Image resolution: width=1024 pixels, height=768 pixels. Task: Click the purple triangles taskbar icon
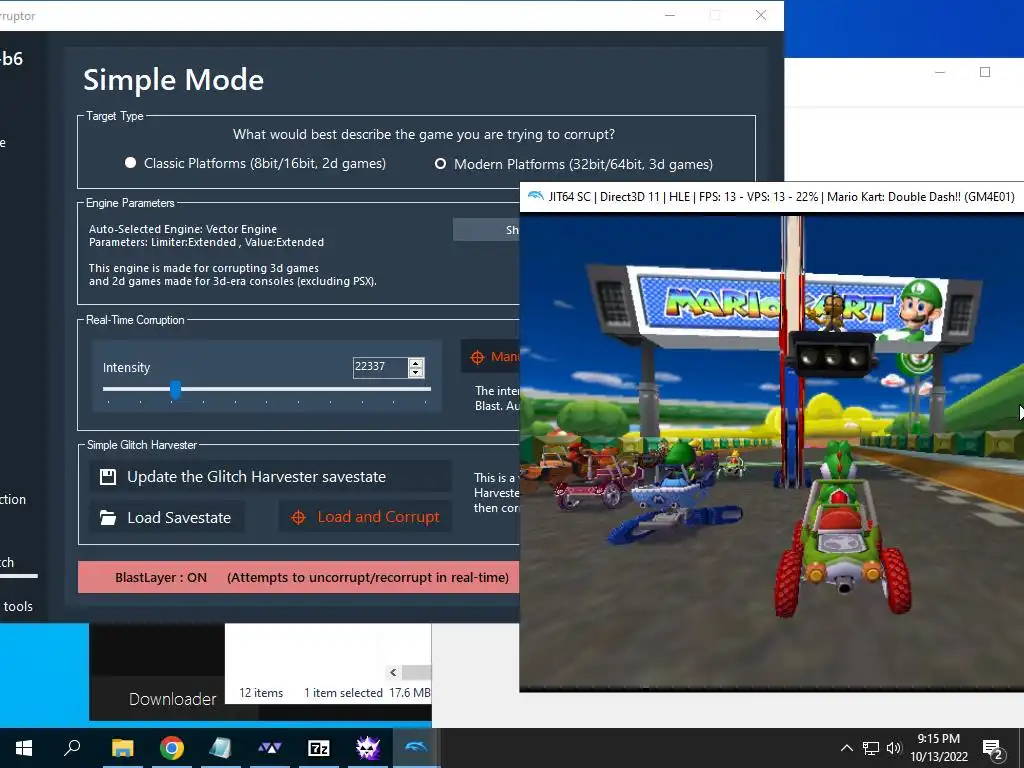point(269,748)
